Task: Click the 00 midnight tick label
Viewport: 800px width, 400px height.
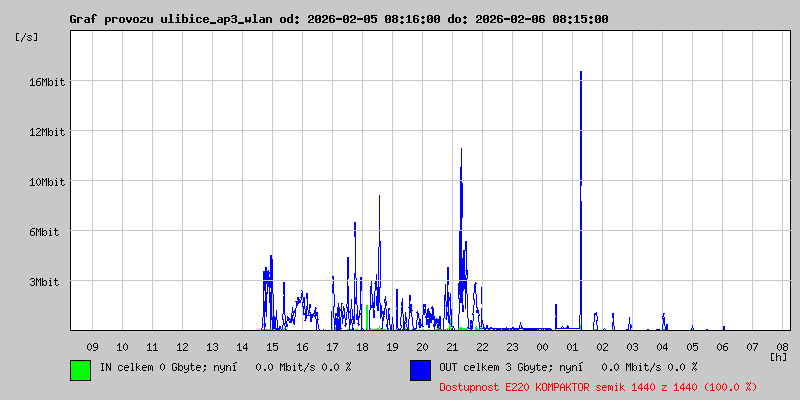Action: pyautogui.click(x=542, y=347)
